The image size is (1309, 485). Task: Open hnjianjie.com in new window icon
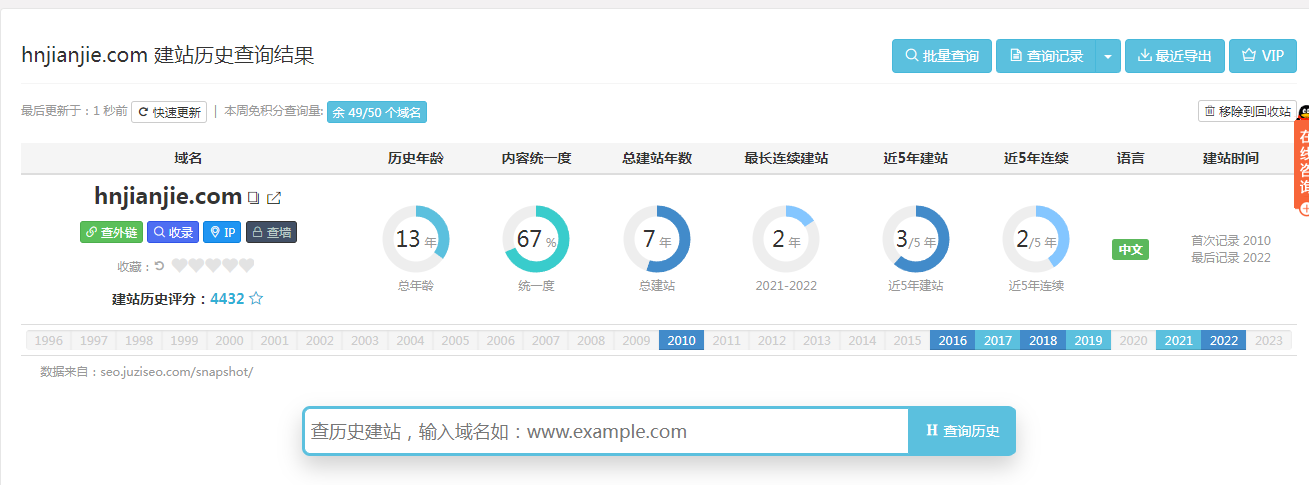[x=274, y=198]
